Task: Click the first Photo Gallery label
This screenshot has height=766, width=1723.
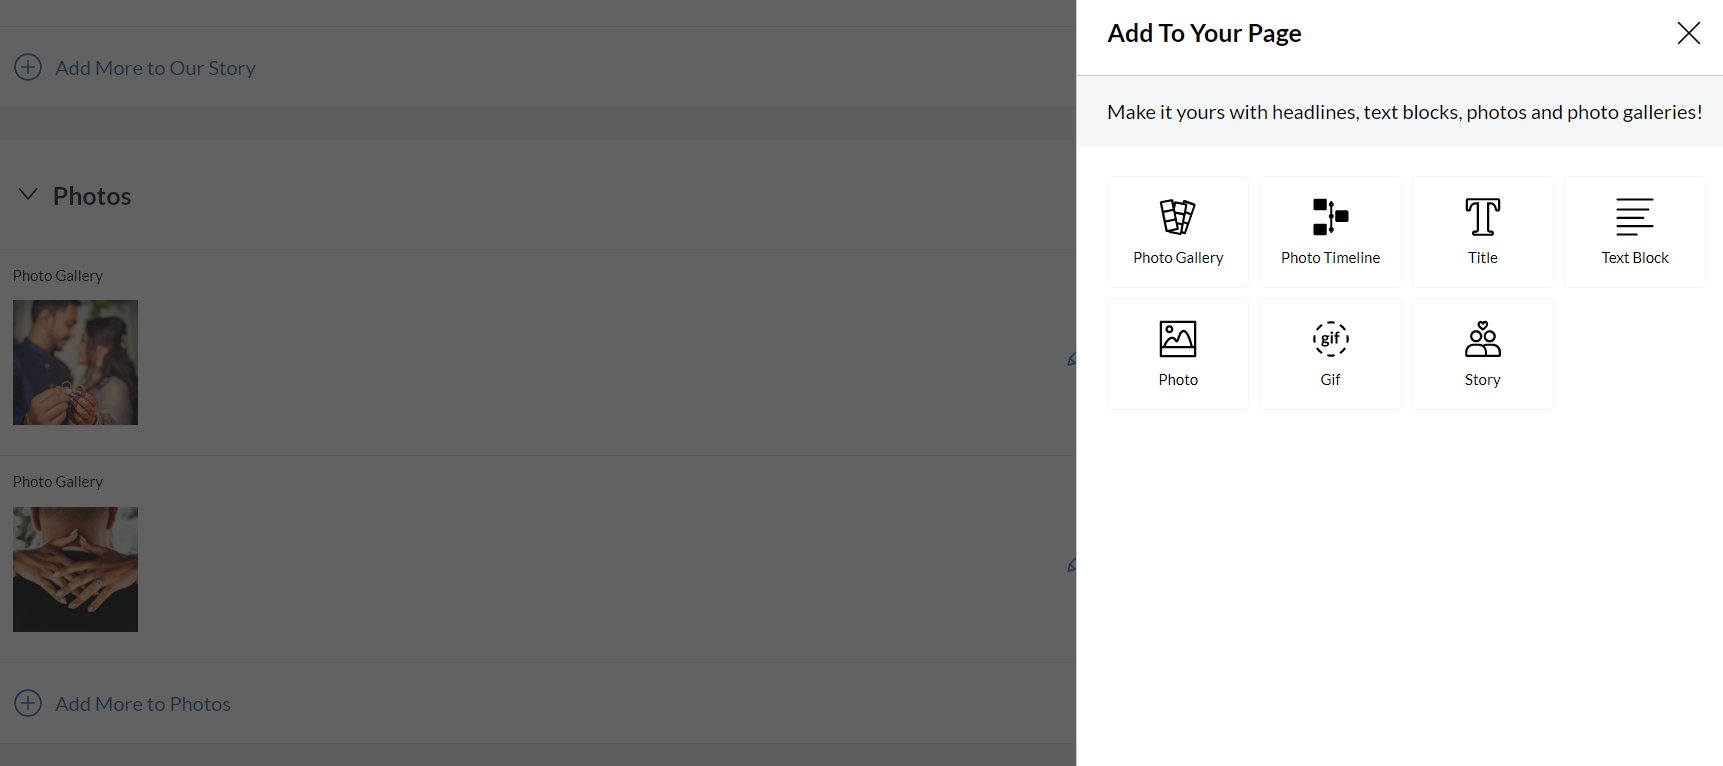Action: (58, 275)
